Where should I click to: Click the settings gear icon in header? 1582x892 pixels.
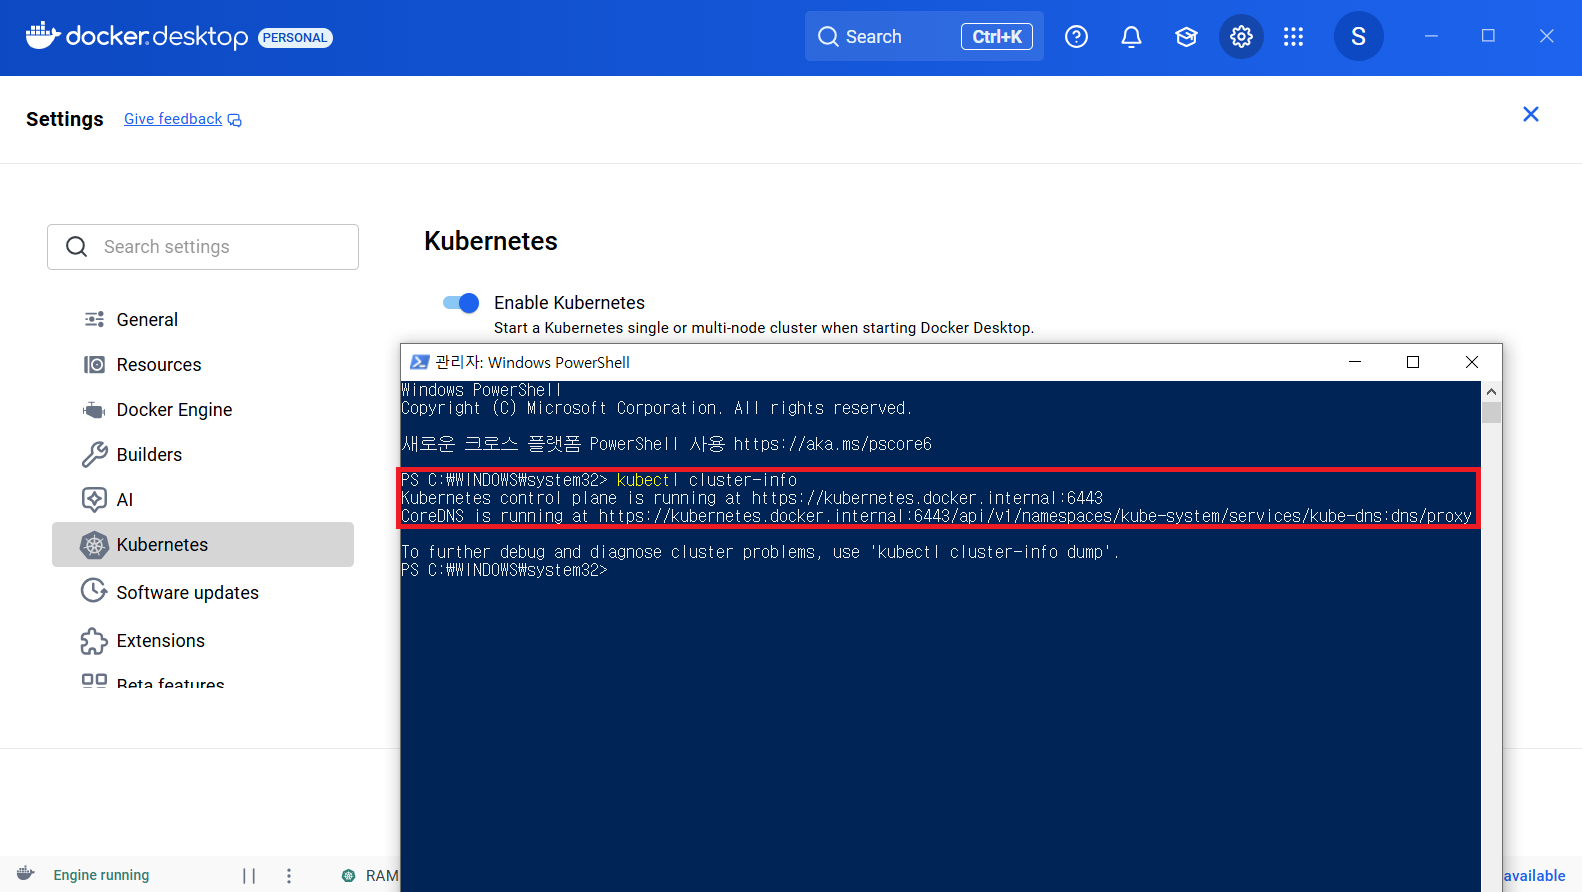tap(1241, 37)
